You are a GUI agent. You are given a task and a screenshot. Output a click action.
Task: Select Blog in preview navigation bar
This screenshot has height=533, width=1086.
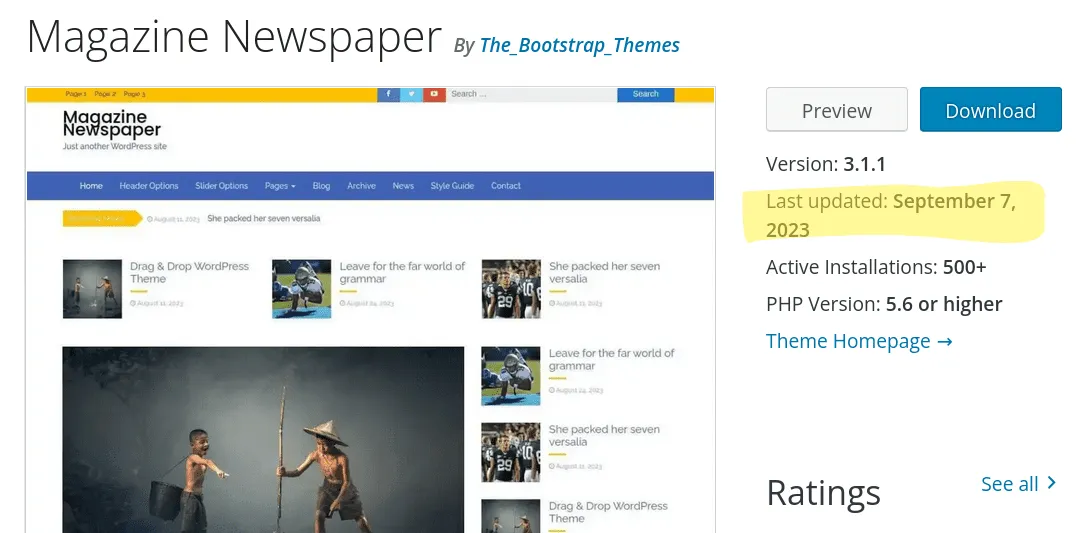tap(321, 186)
